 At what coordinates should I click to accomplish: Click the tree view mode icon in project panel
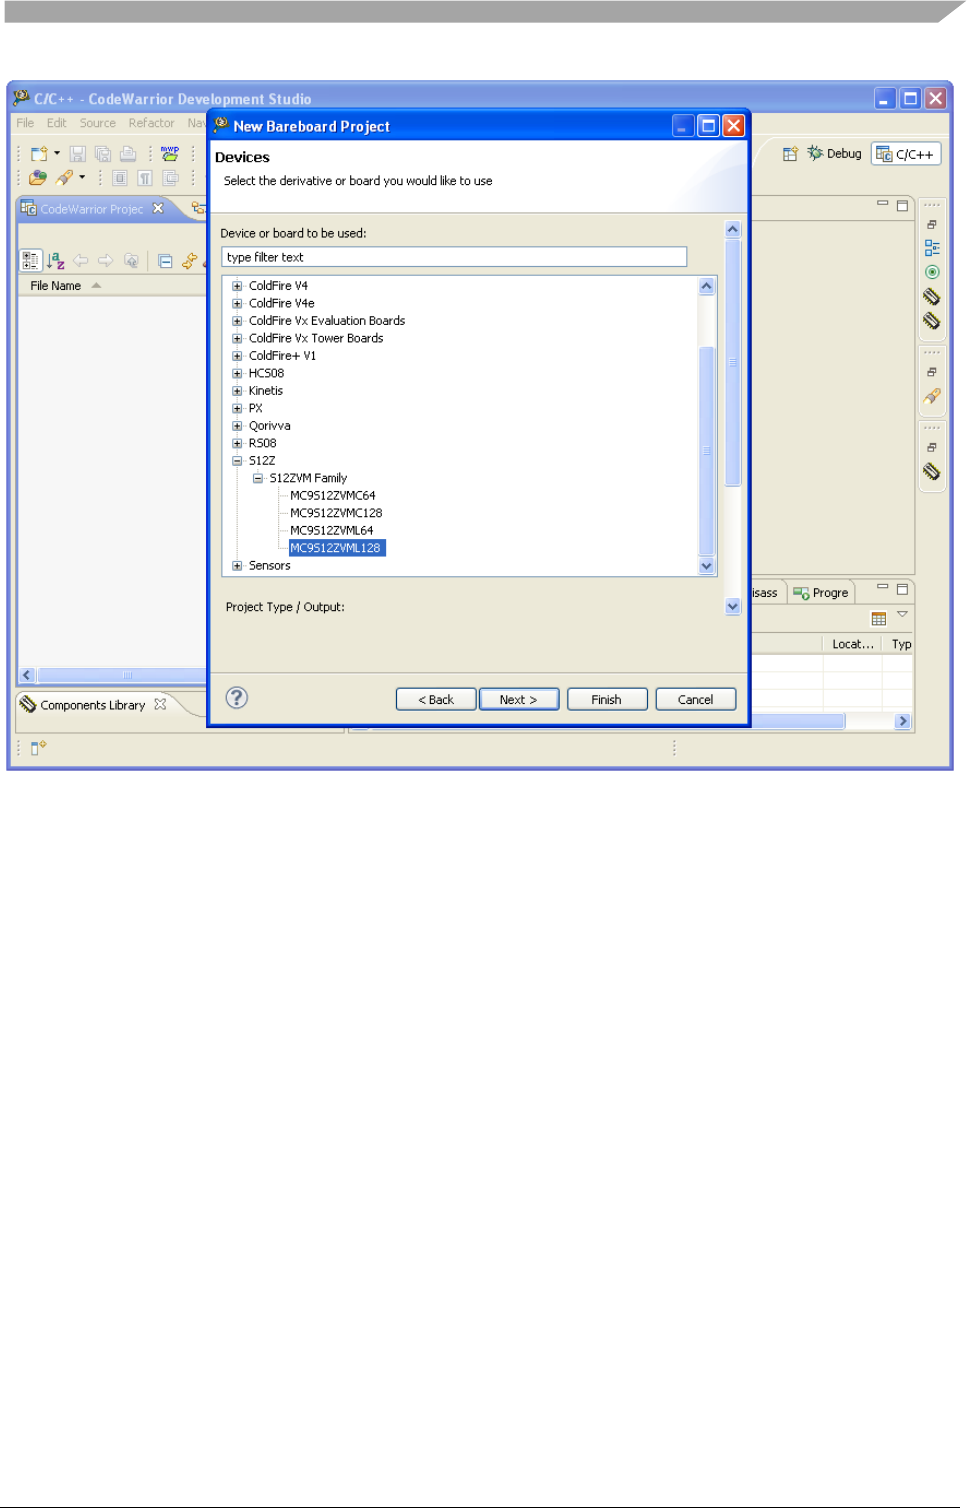31,261
